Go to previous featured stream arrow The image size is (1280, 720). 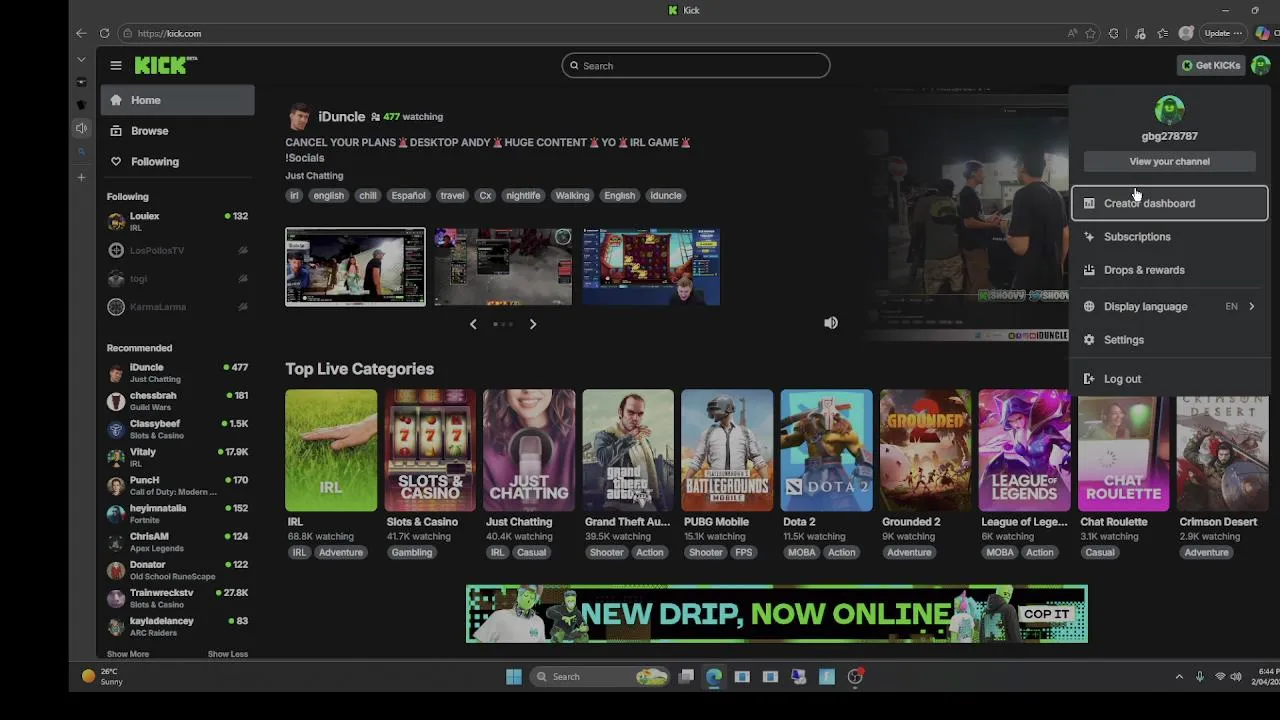tap(473, 324)
